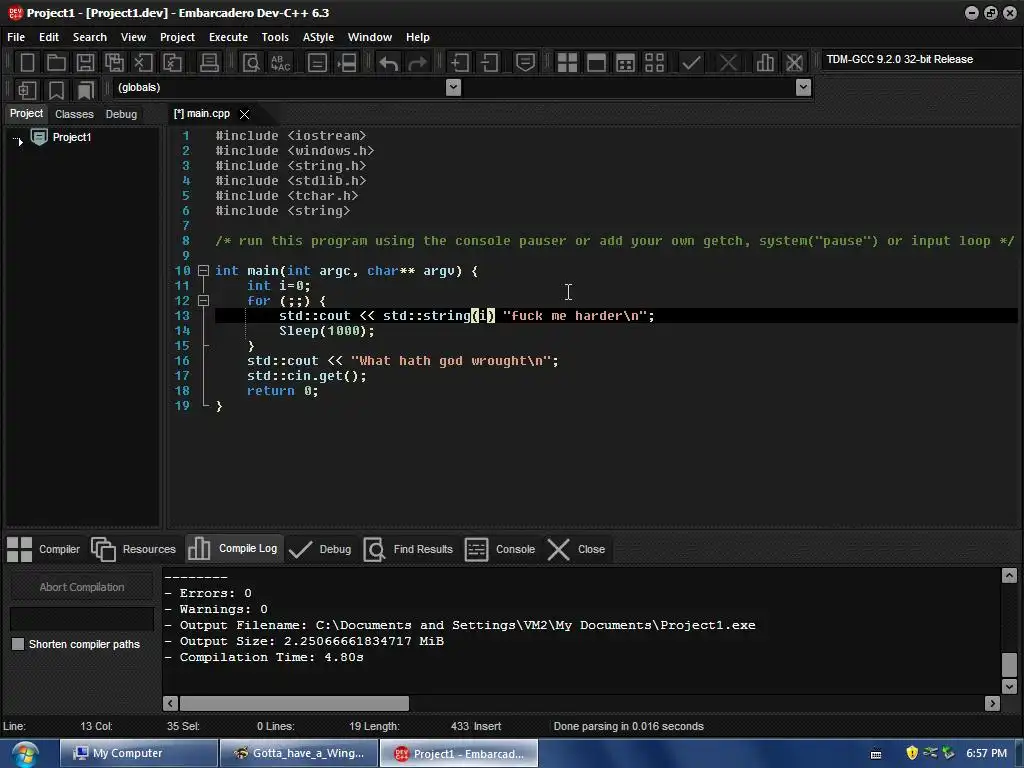Click the Rebuild All toolbar icon
1024x768 pixels.
click(x=654, y=63)
